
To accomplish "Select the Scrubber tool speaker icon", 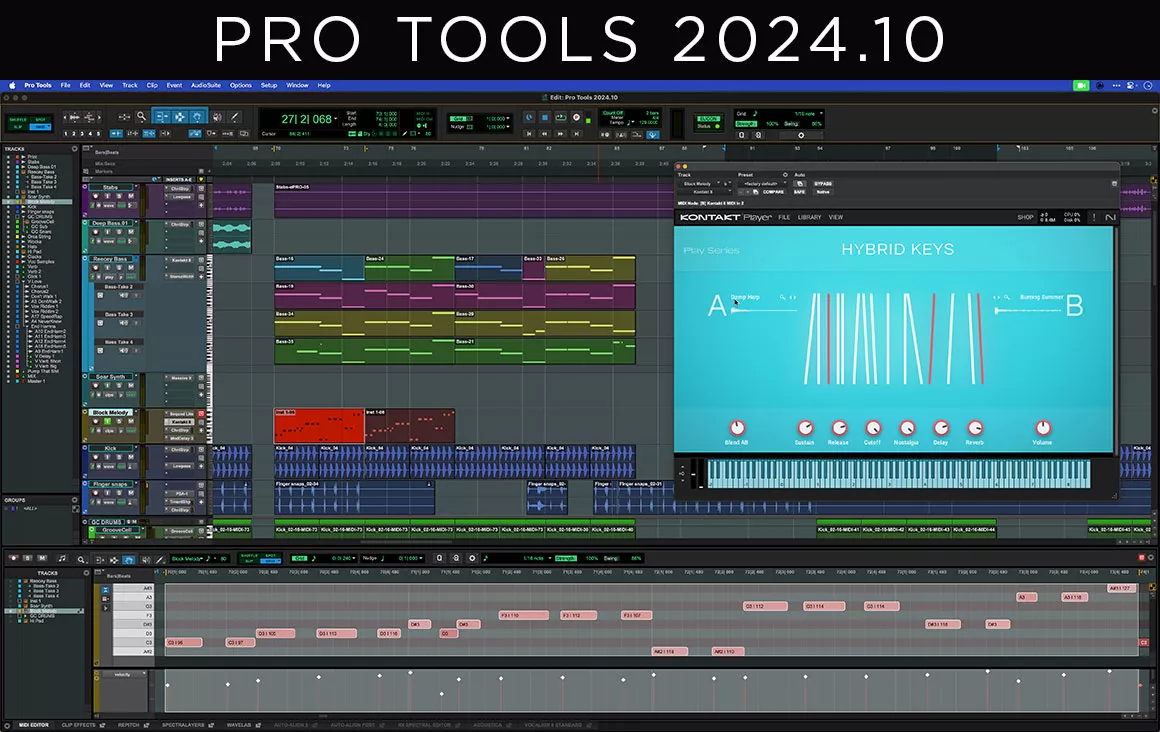I will tap(218, 117).
